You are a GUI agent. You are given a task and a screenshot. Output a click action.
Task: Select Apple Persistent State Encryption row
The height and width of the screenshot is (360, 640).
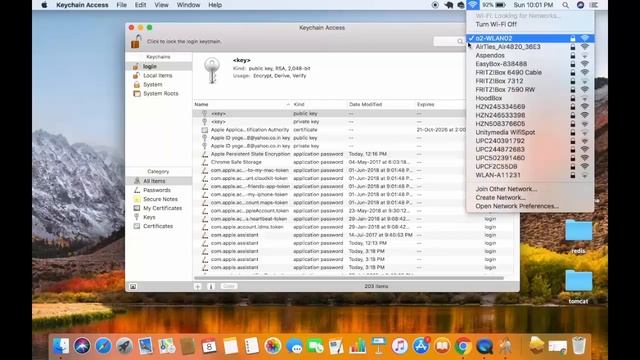(329, 154)
